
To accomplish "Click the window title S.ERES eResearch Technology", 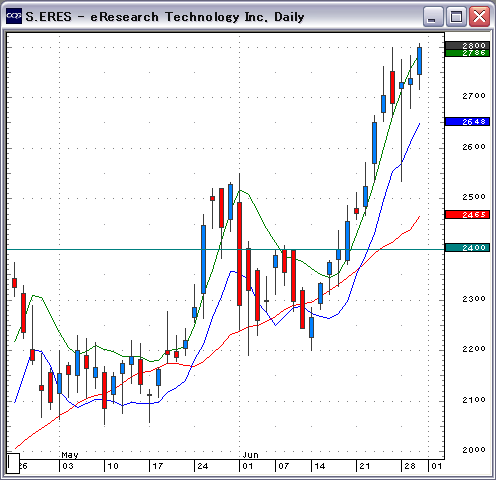I will point(165,17).
